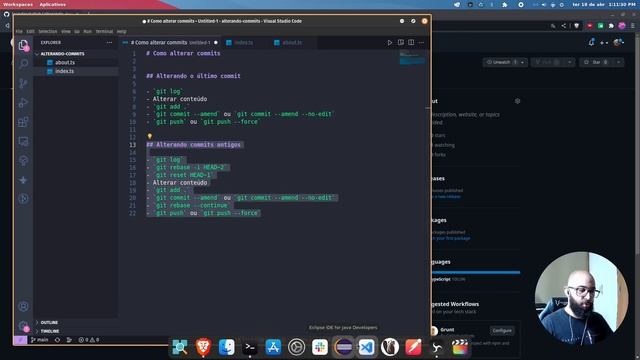Open the Extensions view

(x=23, y=122)
